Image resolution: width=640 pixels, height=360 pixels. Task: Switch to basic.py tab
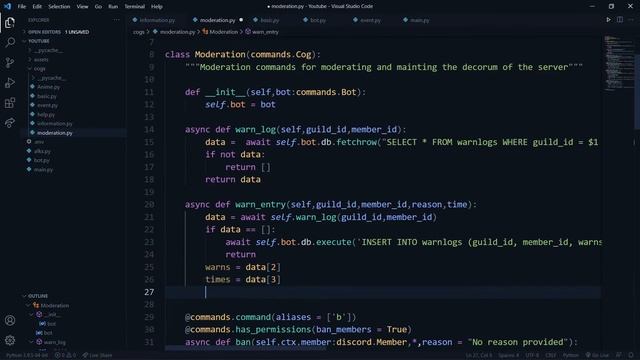(266, 20)
